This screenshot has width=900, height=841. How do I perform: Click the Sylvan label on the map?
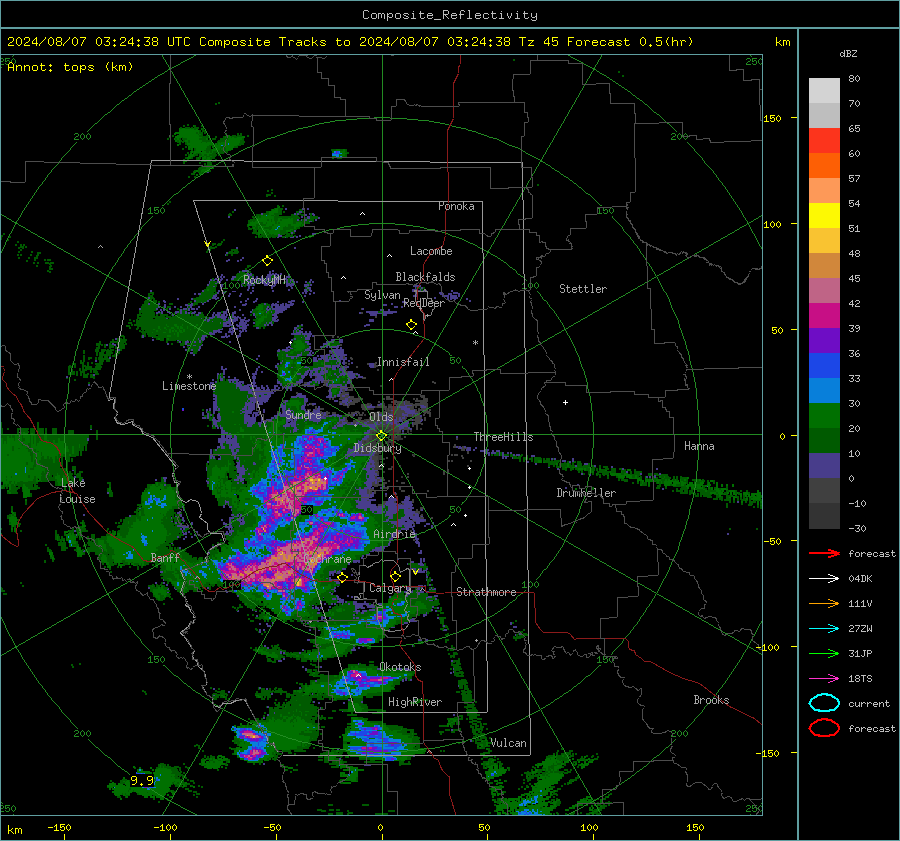382,295
